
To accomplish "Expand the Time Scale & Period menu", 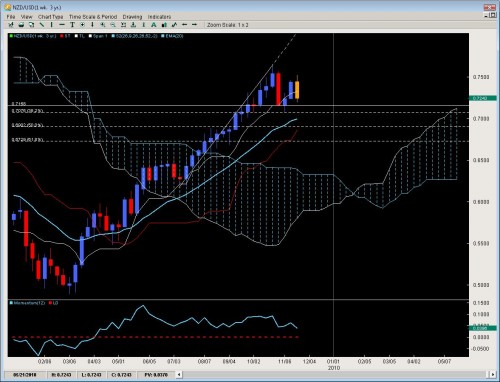I will click(x=93, y=17).
